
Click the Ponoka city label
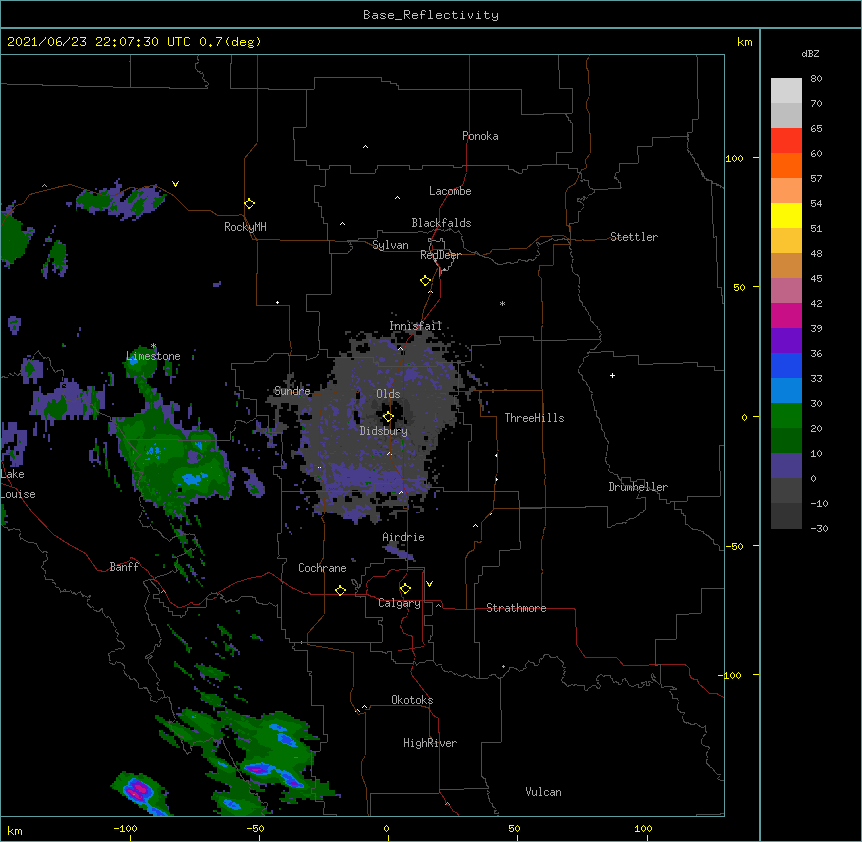point(480,136)
